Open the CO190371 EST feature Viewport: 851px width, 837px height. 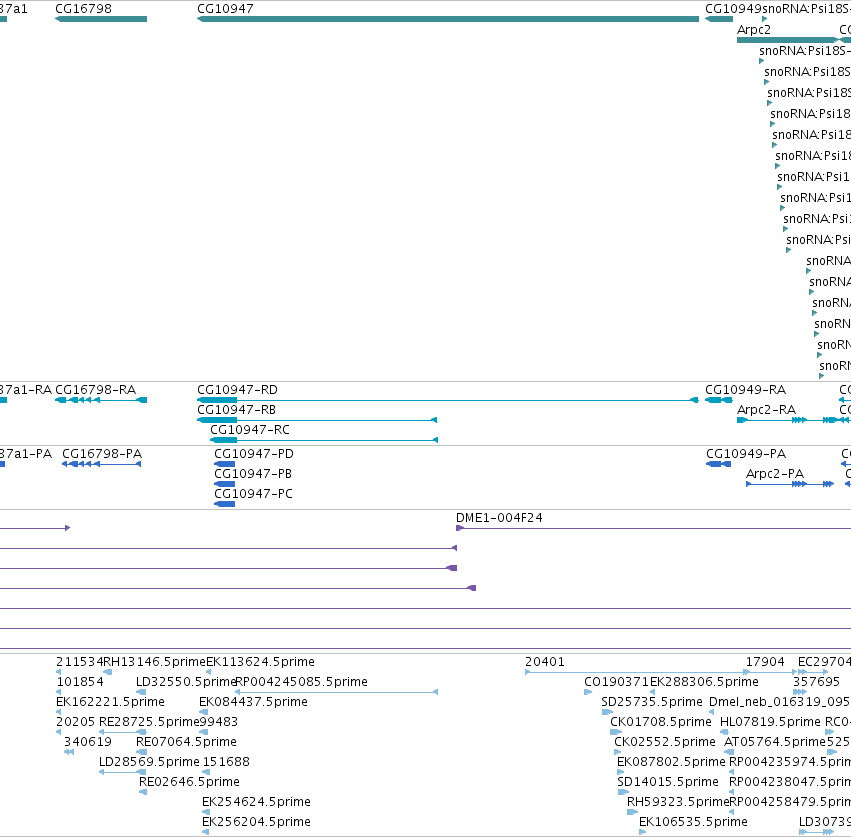coord(588,692)
